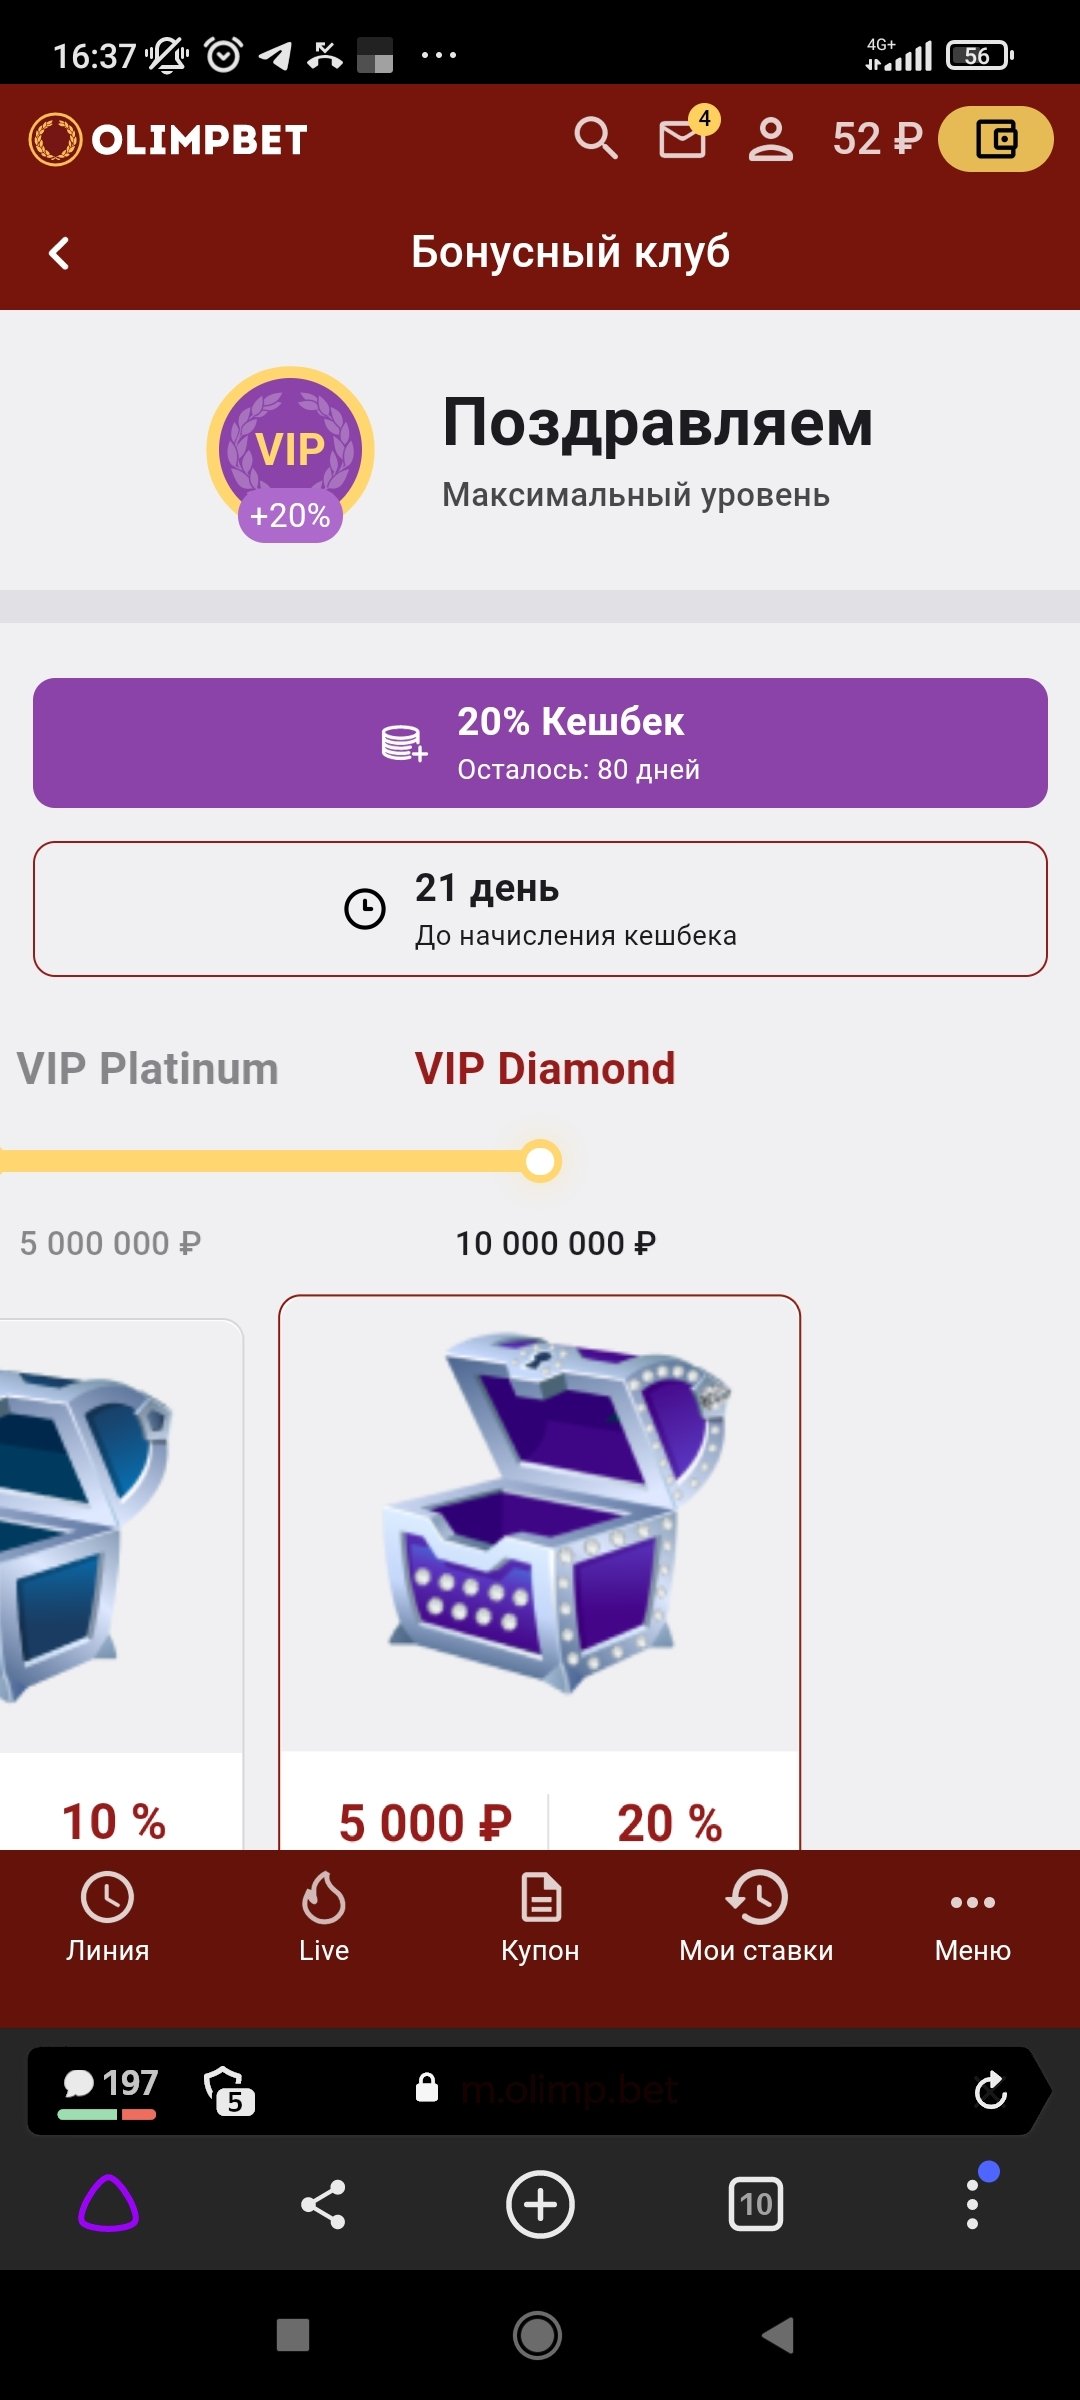1080x2400 pixels.
Task: Go back with the left chevron
Action: click(60, 253)
